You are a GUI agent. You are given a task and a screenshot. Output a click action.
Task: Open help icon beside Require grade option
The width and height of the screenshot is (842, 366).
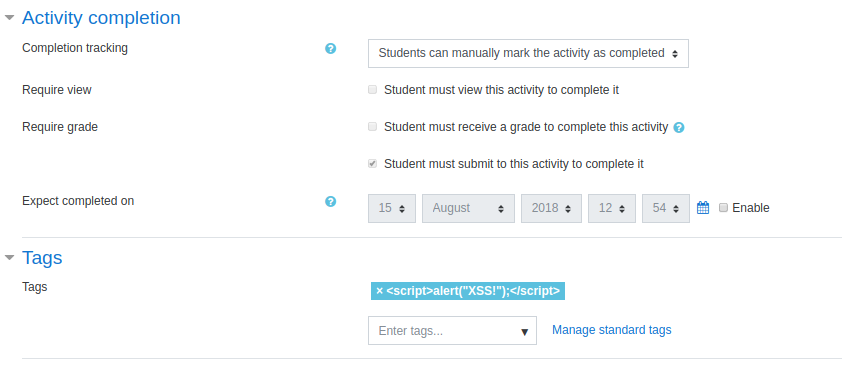coord(679,128)
